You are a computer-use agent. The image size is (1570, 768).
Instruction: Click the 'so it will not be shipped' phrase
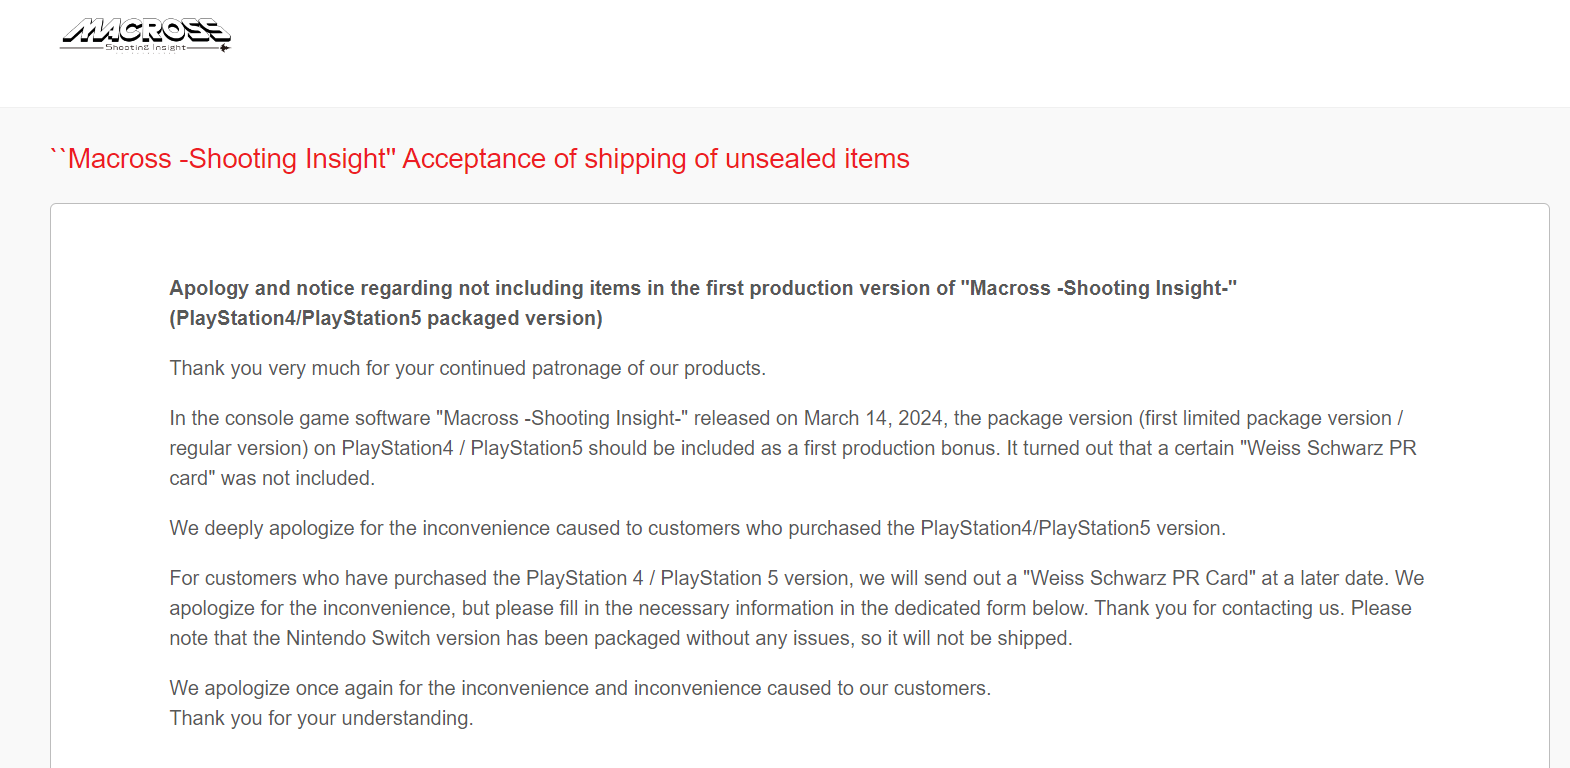click(x=966, y=638)
